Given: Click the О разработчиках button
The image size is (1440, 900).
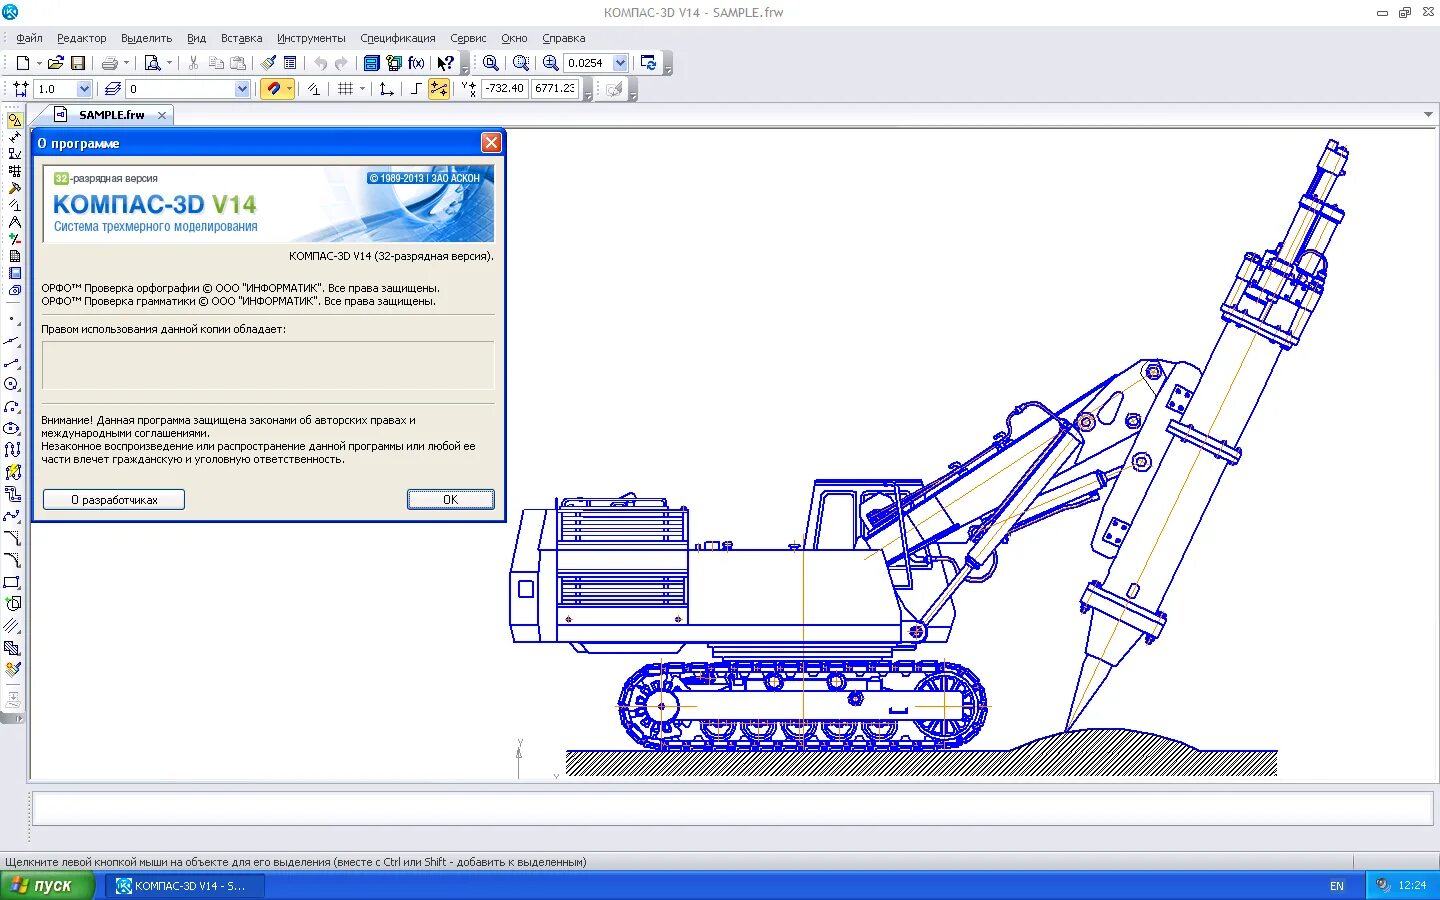Looking at the screenshot, I should pyautogui.click(x=114, y=499).
